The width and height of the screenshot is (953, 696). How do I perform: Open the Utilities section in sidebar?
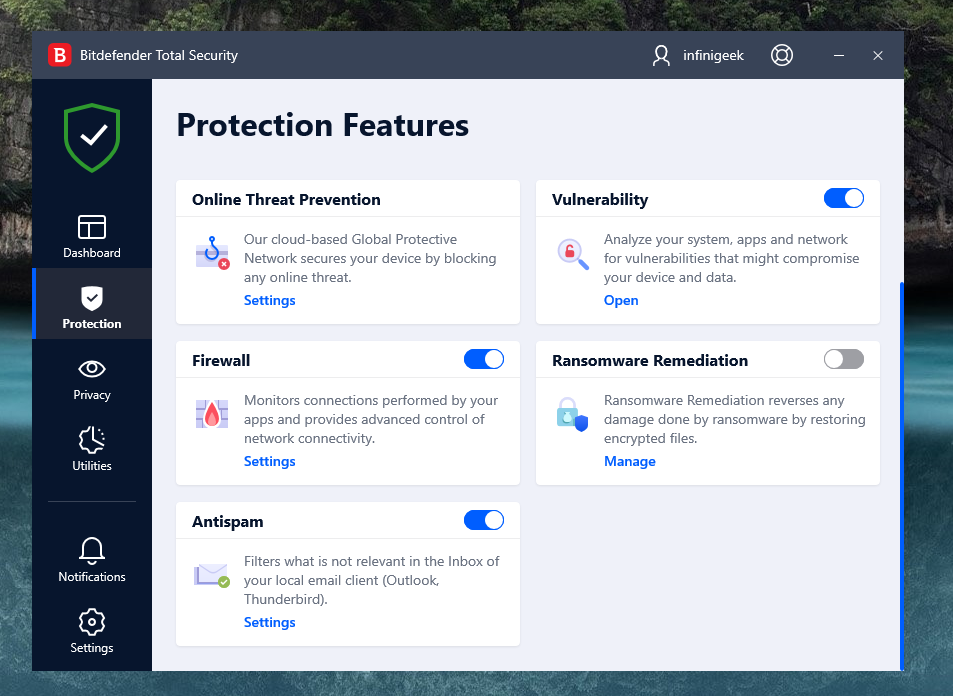pos(92,449)
